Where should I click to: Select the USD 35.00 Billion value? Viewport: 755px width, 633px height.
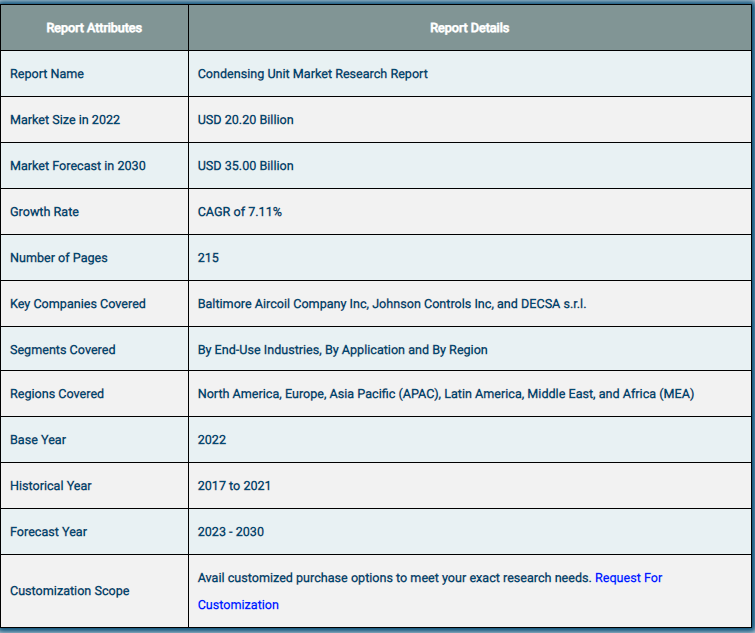[246, 166]
